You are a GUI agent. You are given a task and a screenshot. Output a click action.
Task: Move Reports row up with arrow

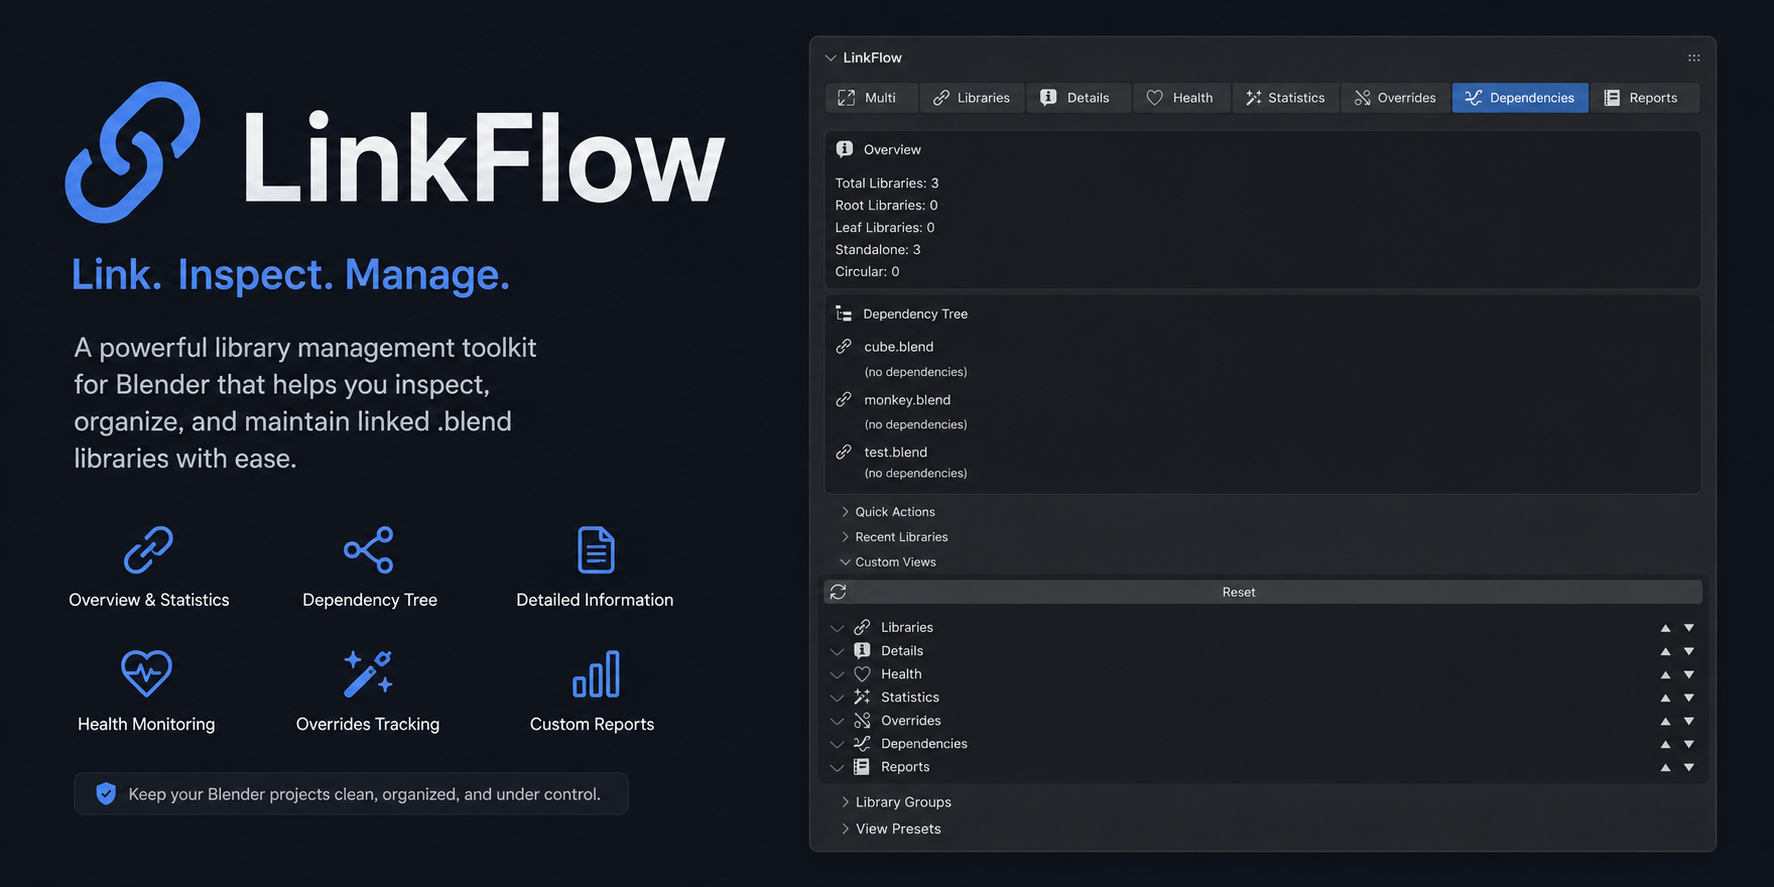[1665, 767]
